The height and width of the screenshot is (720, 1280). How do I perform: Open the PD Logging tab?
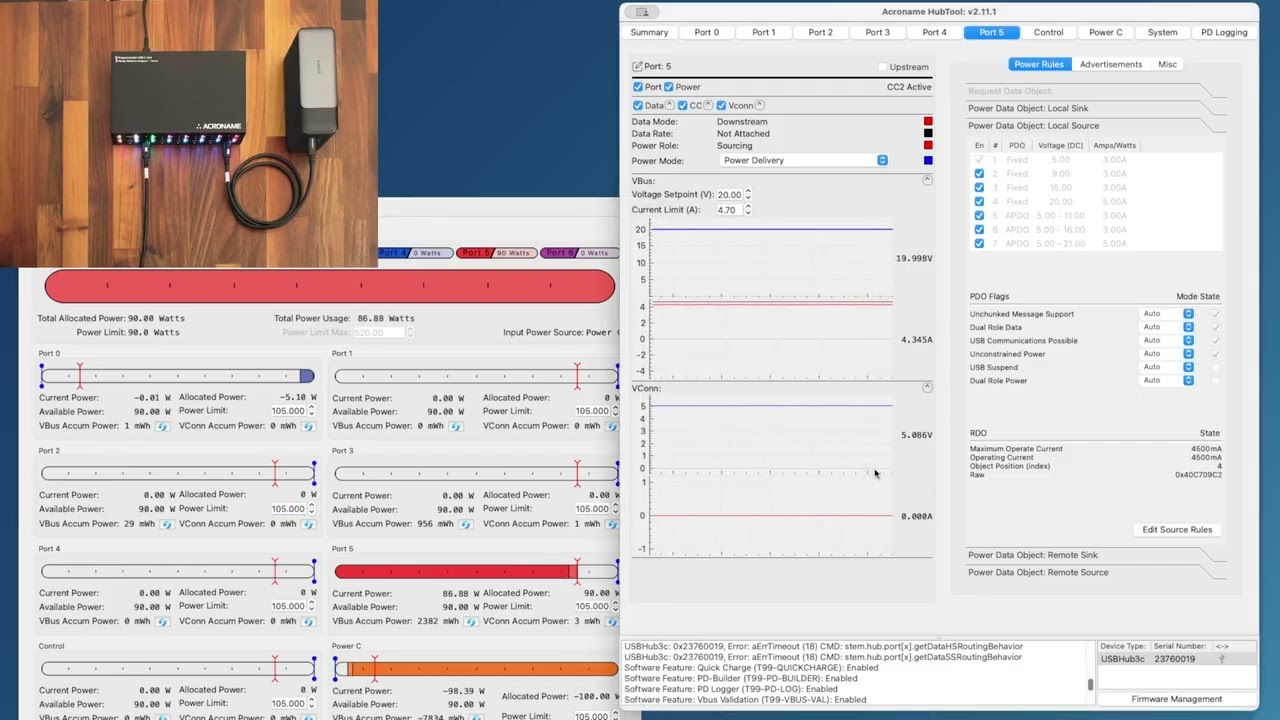tap(1224, 32)
